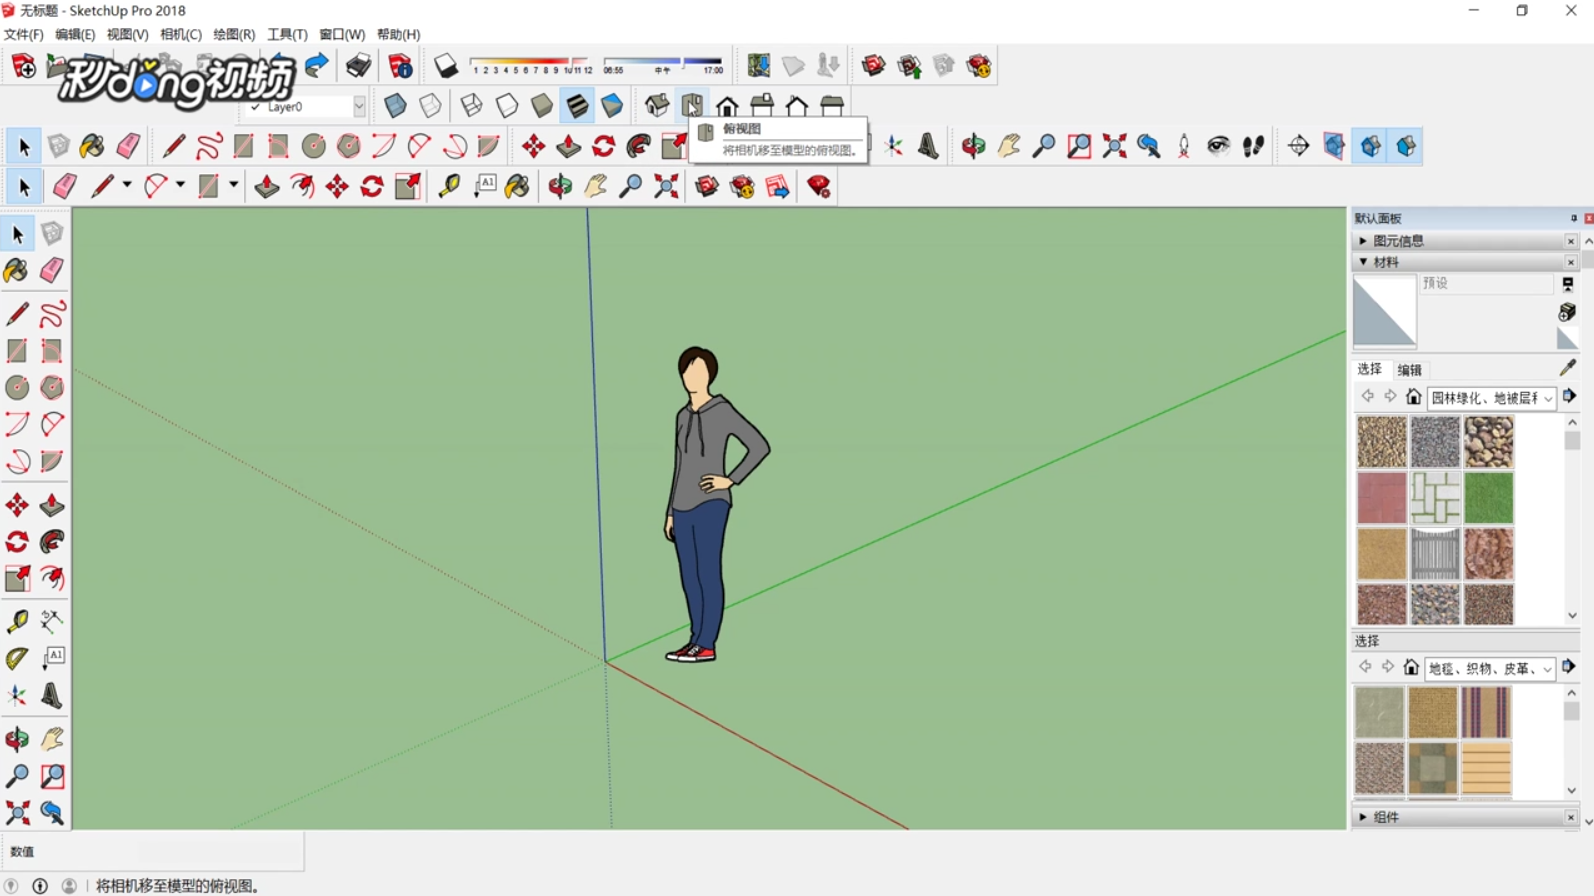Activate the Push/Pull tool in left toolbar
1594x896 pixels.
point(52,505)
